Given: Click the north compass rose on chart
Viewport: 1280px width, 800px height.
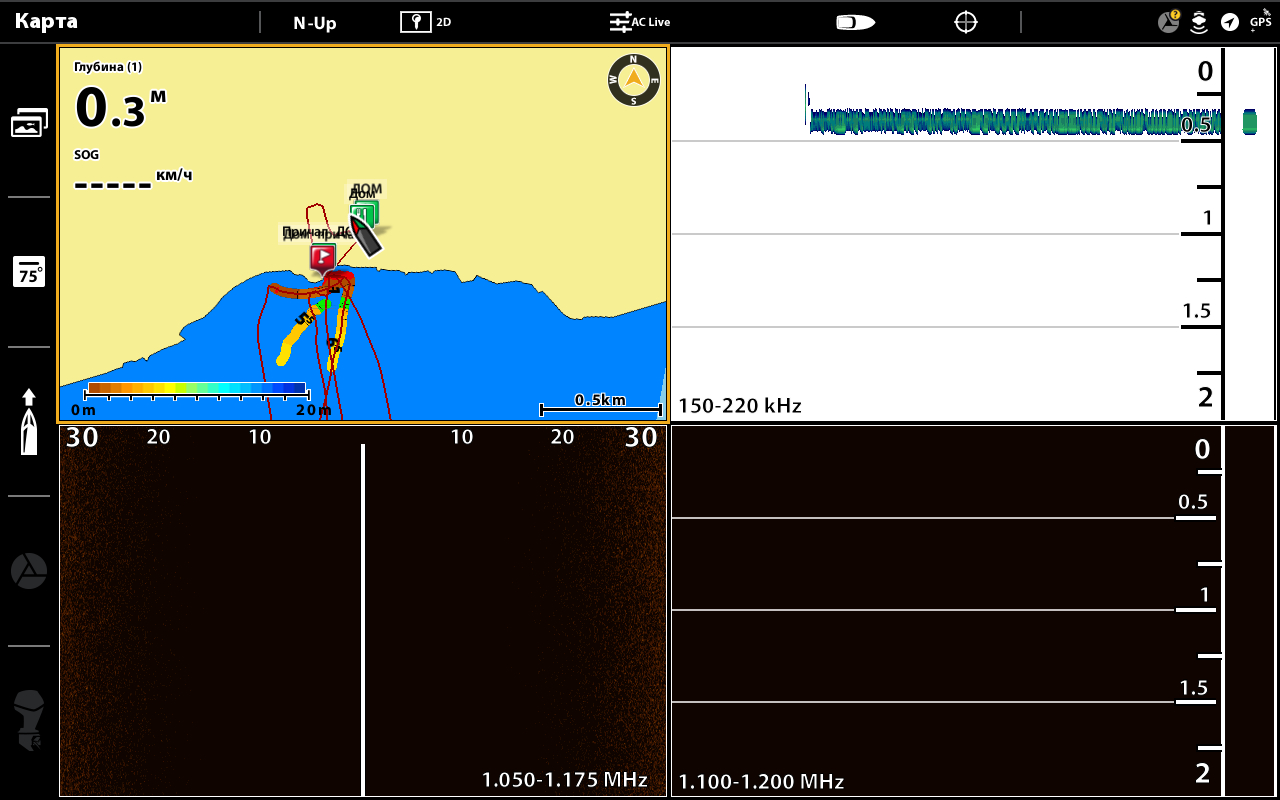Looking at the screenshot, I should pyautogui.click(x=634, y=80).
